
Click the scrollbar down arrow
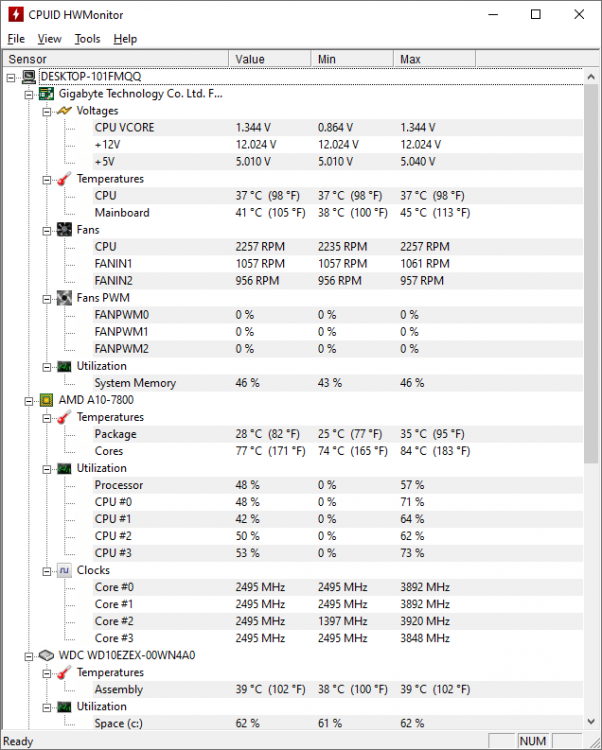tap(591, 721)
